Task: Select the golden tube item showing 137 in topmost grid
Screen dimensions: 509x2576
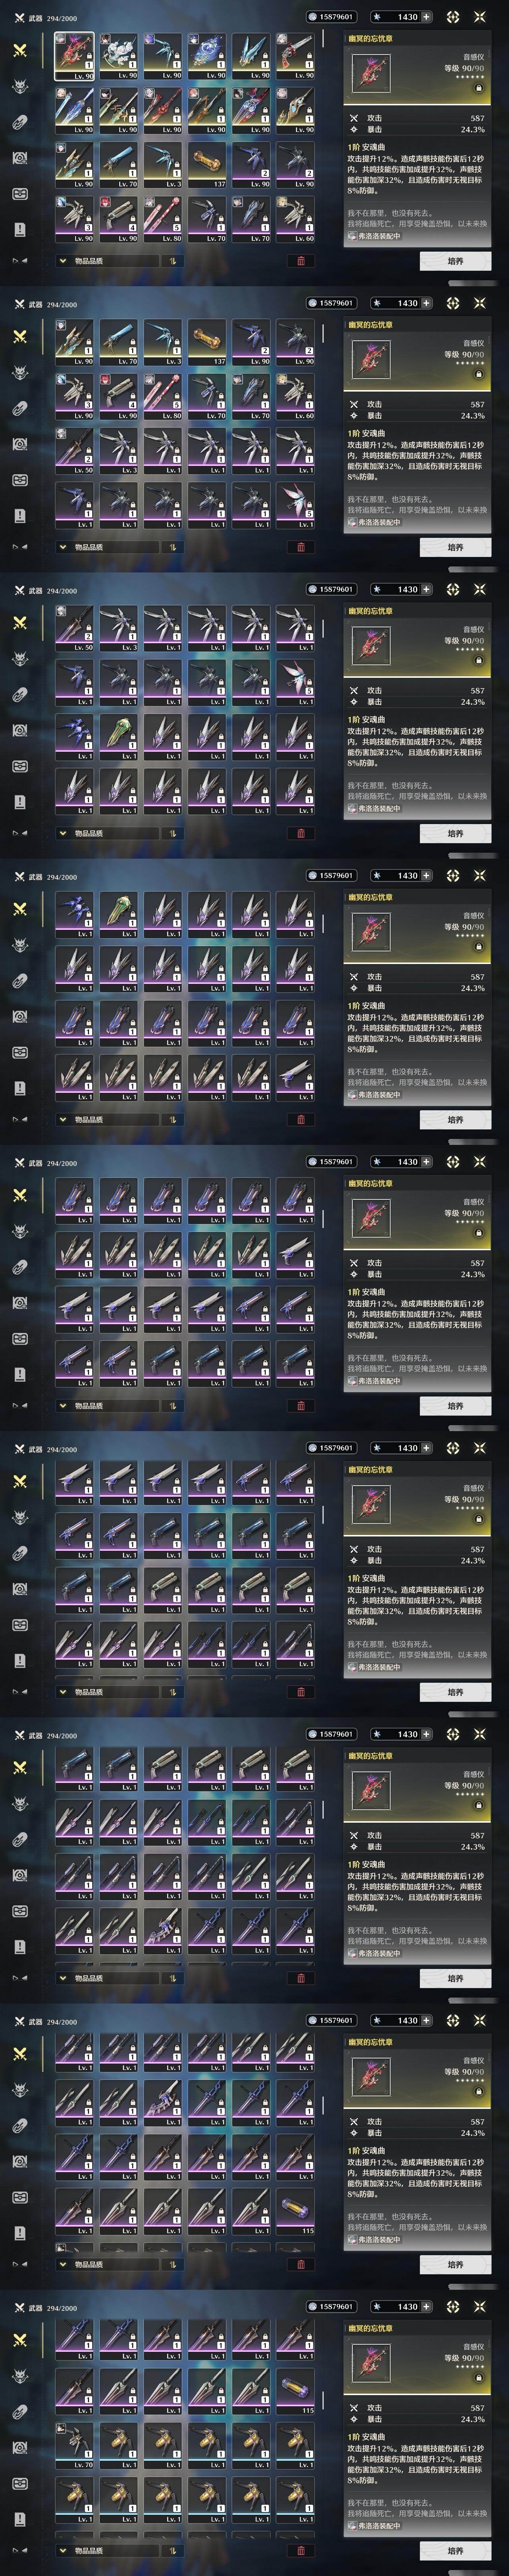Action: pos(207,164)
